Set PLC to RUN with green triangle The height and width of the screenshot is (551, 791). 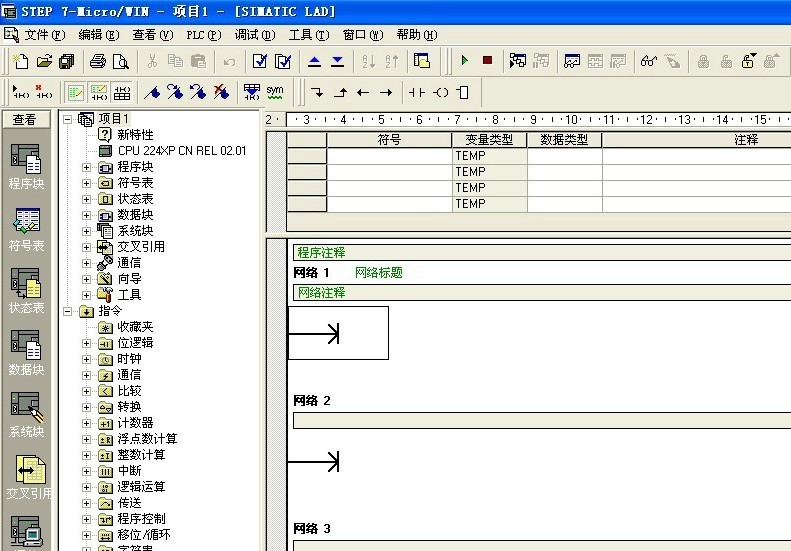[465, 61]
